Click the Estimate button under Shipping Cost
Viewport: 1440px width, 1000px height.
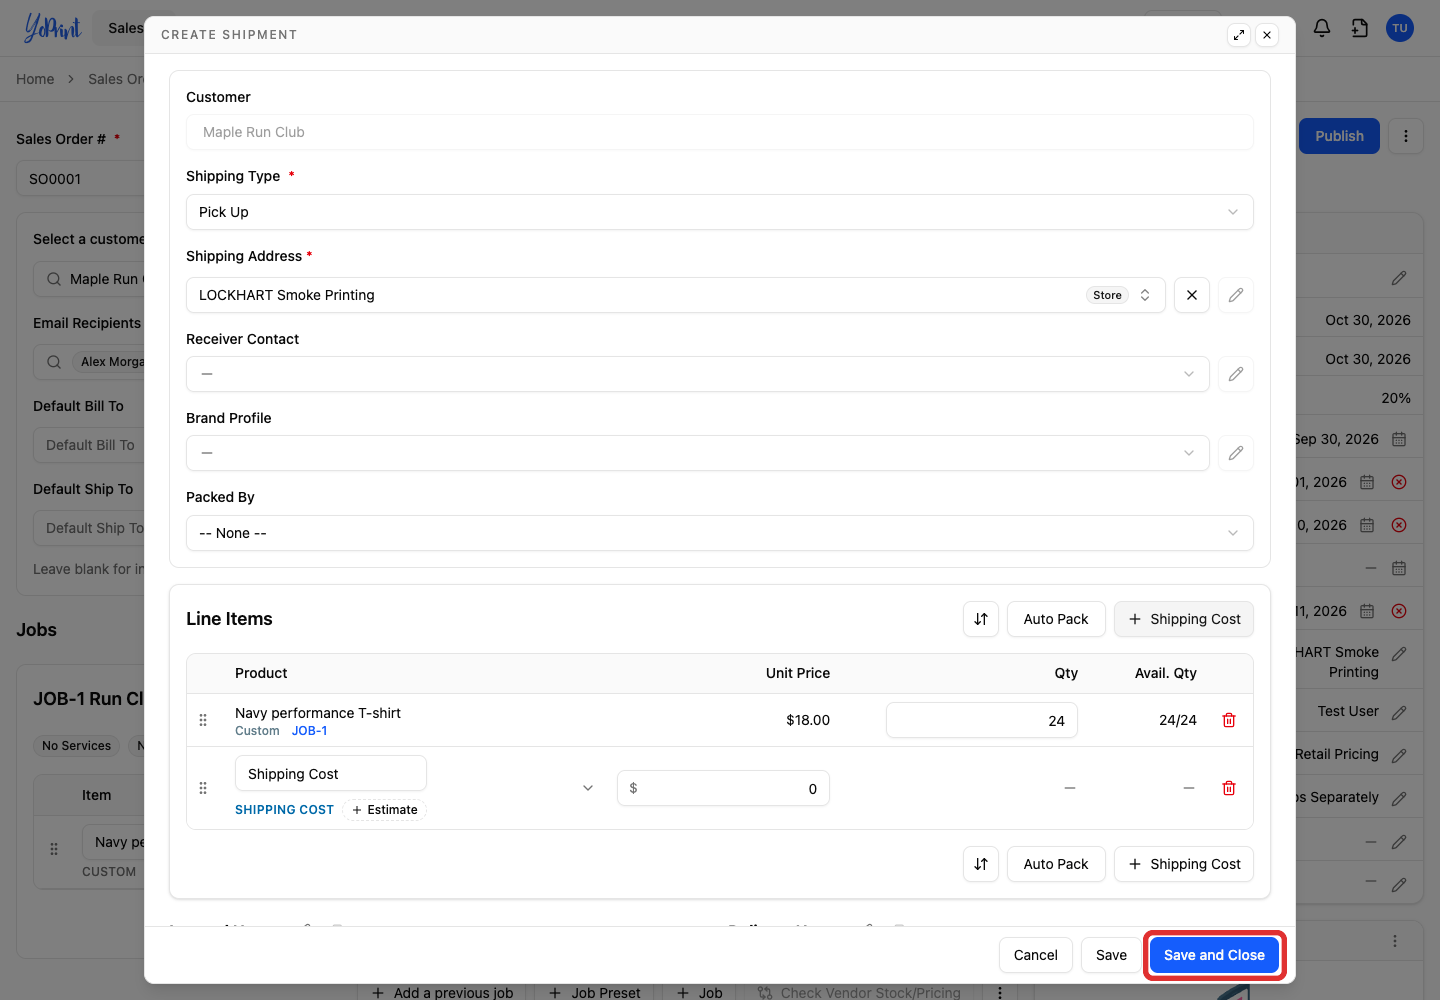tap(385, 810)
